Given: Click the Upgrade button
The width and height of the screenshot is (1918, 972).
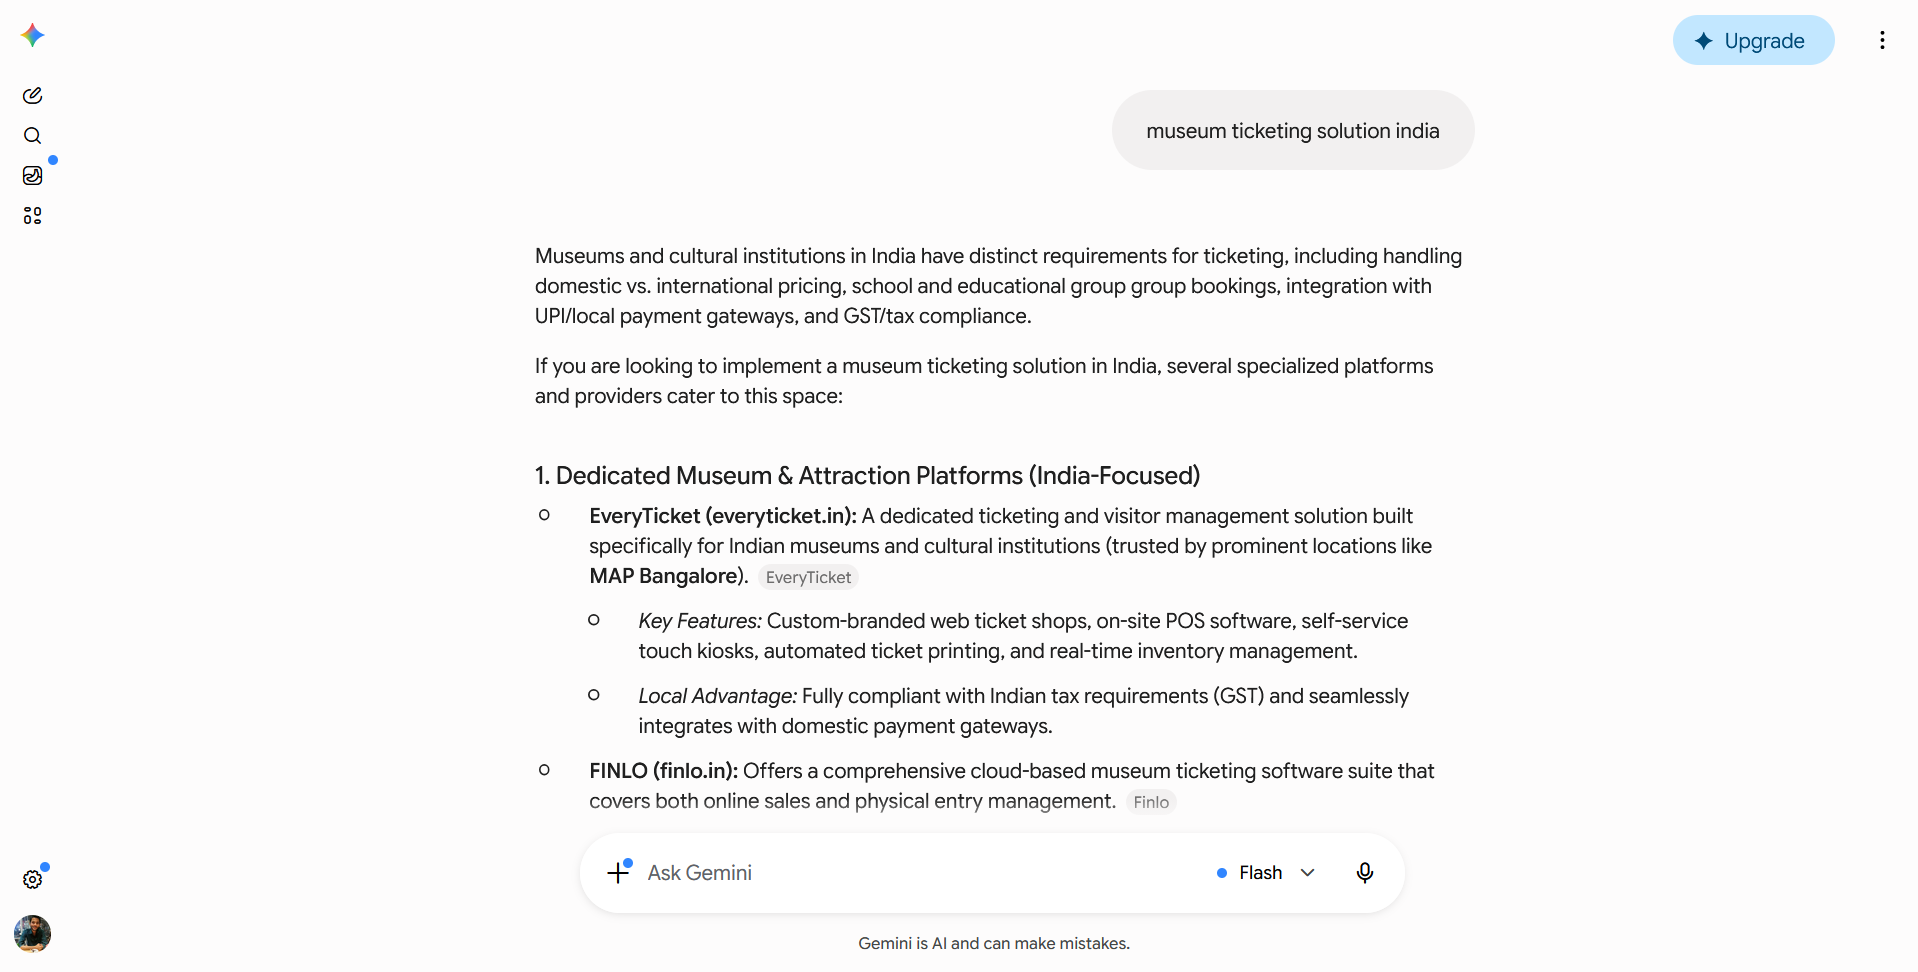Looking at the screenshot, I should tap(1753, 40).
